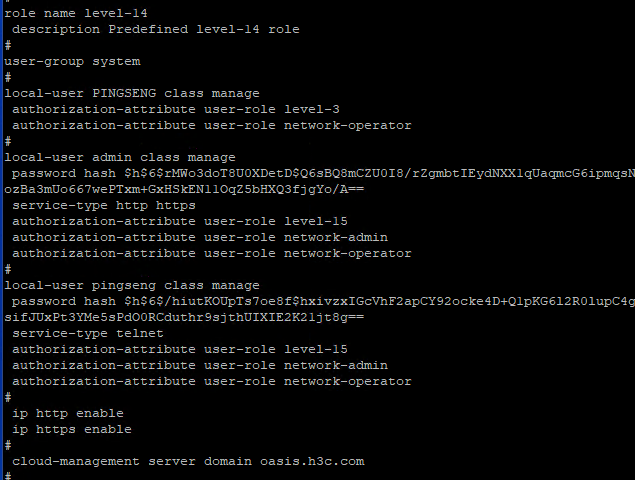The width and height of the screenshot is (635, 480).
Task: Click network-operator role line below level-3
Action: click(x=211, y=125)
